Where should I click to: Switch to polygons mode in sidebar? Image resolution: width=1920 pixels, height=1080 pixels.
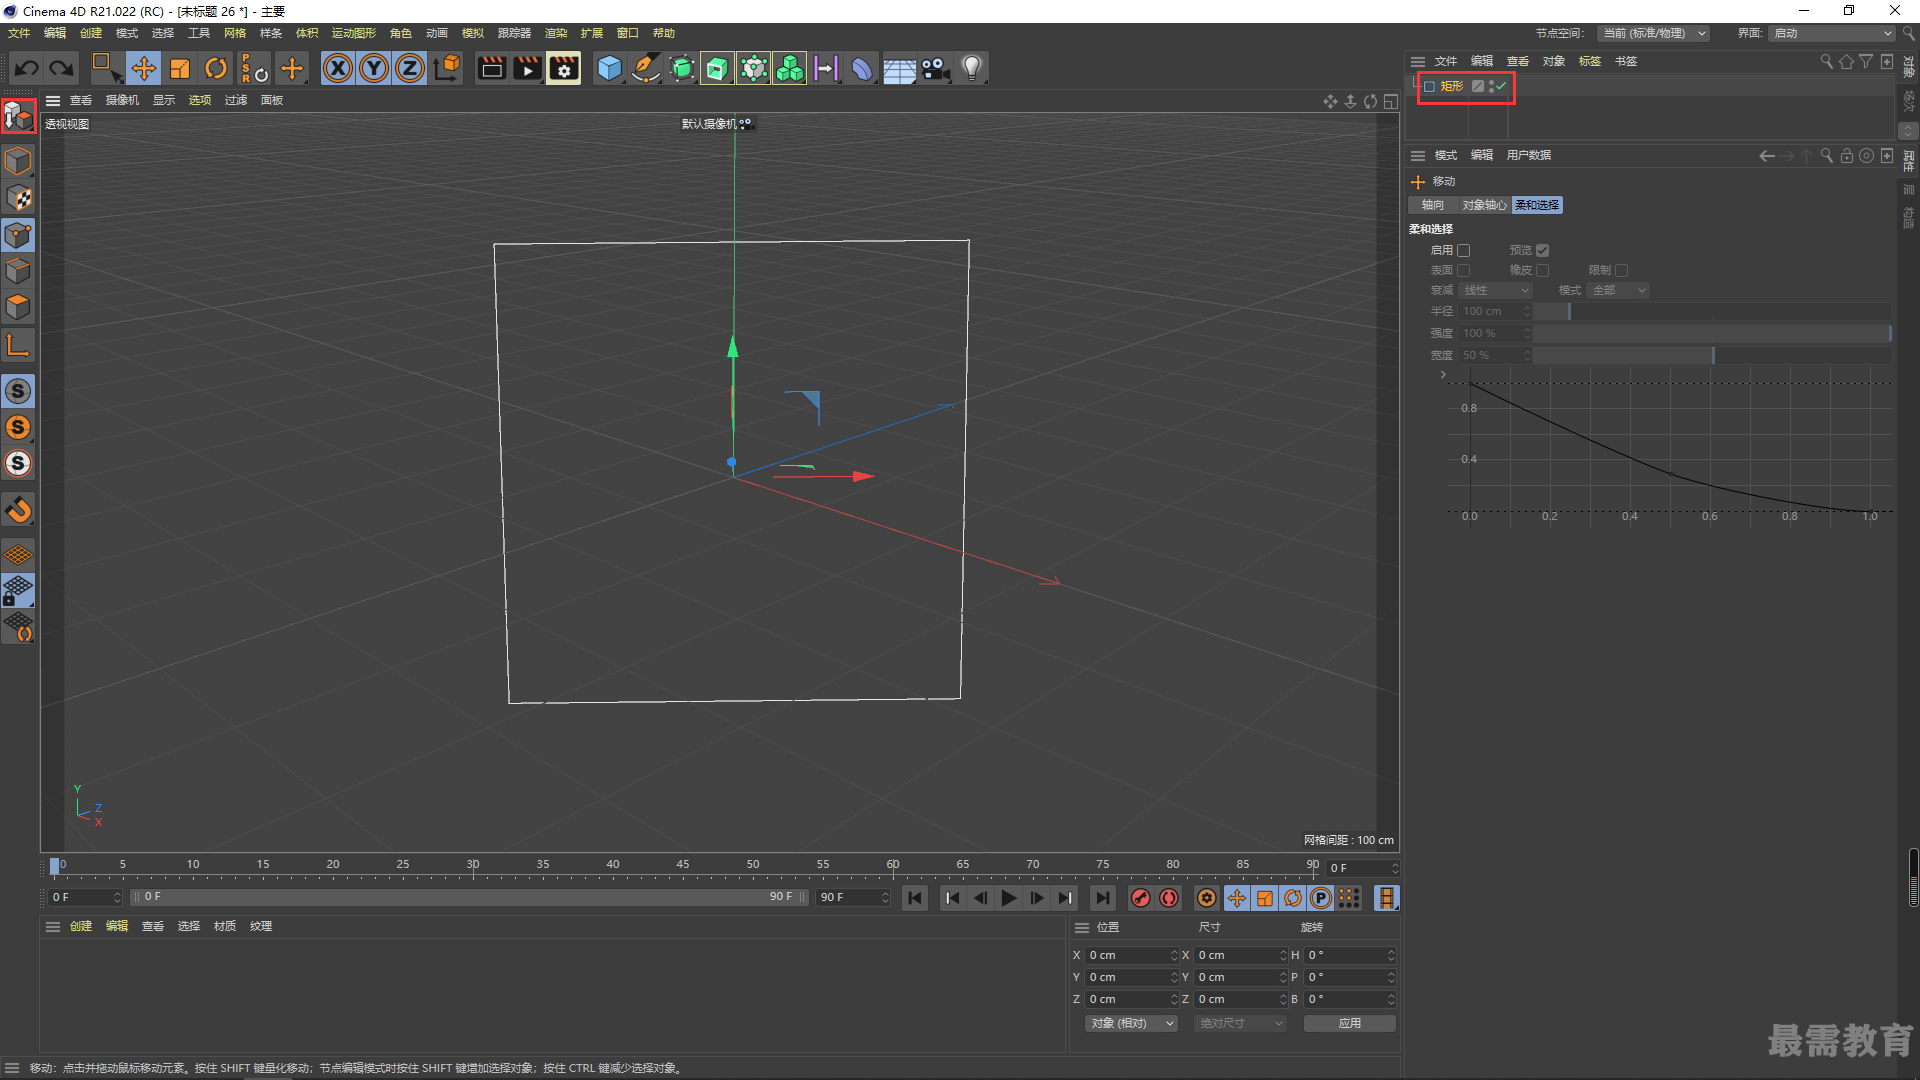19,307
